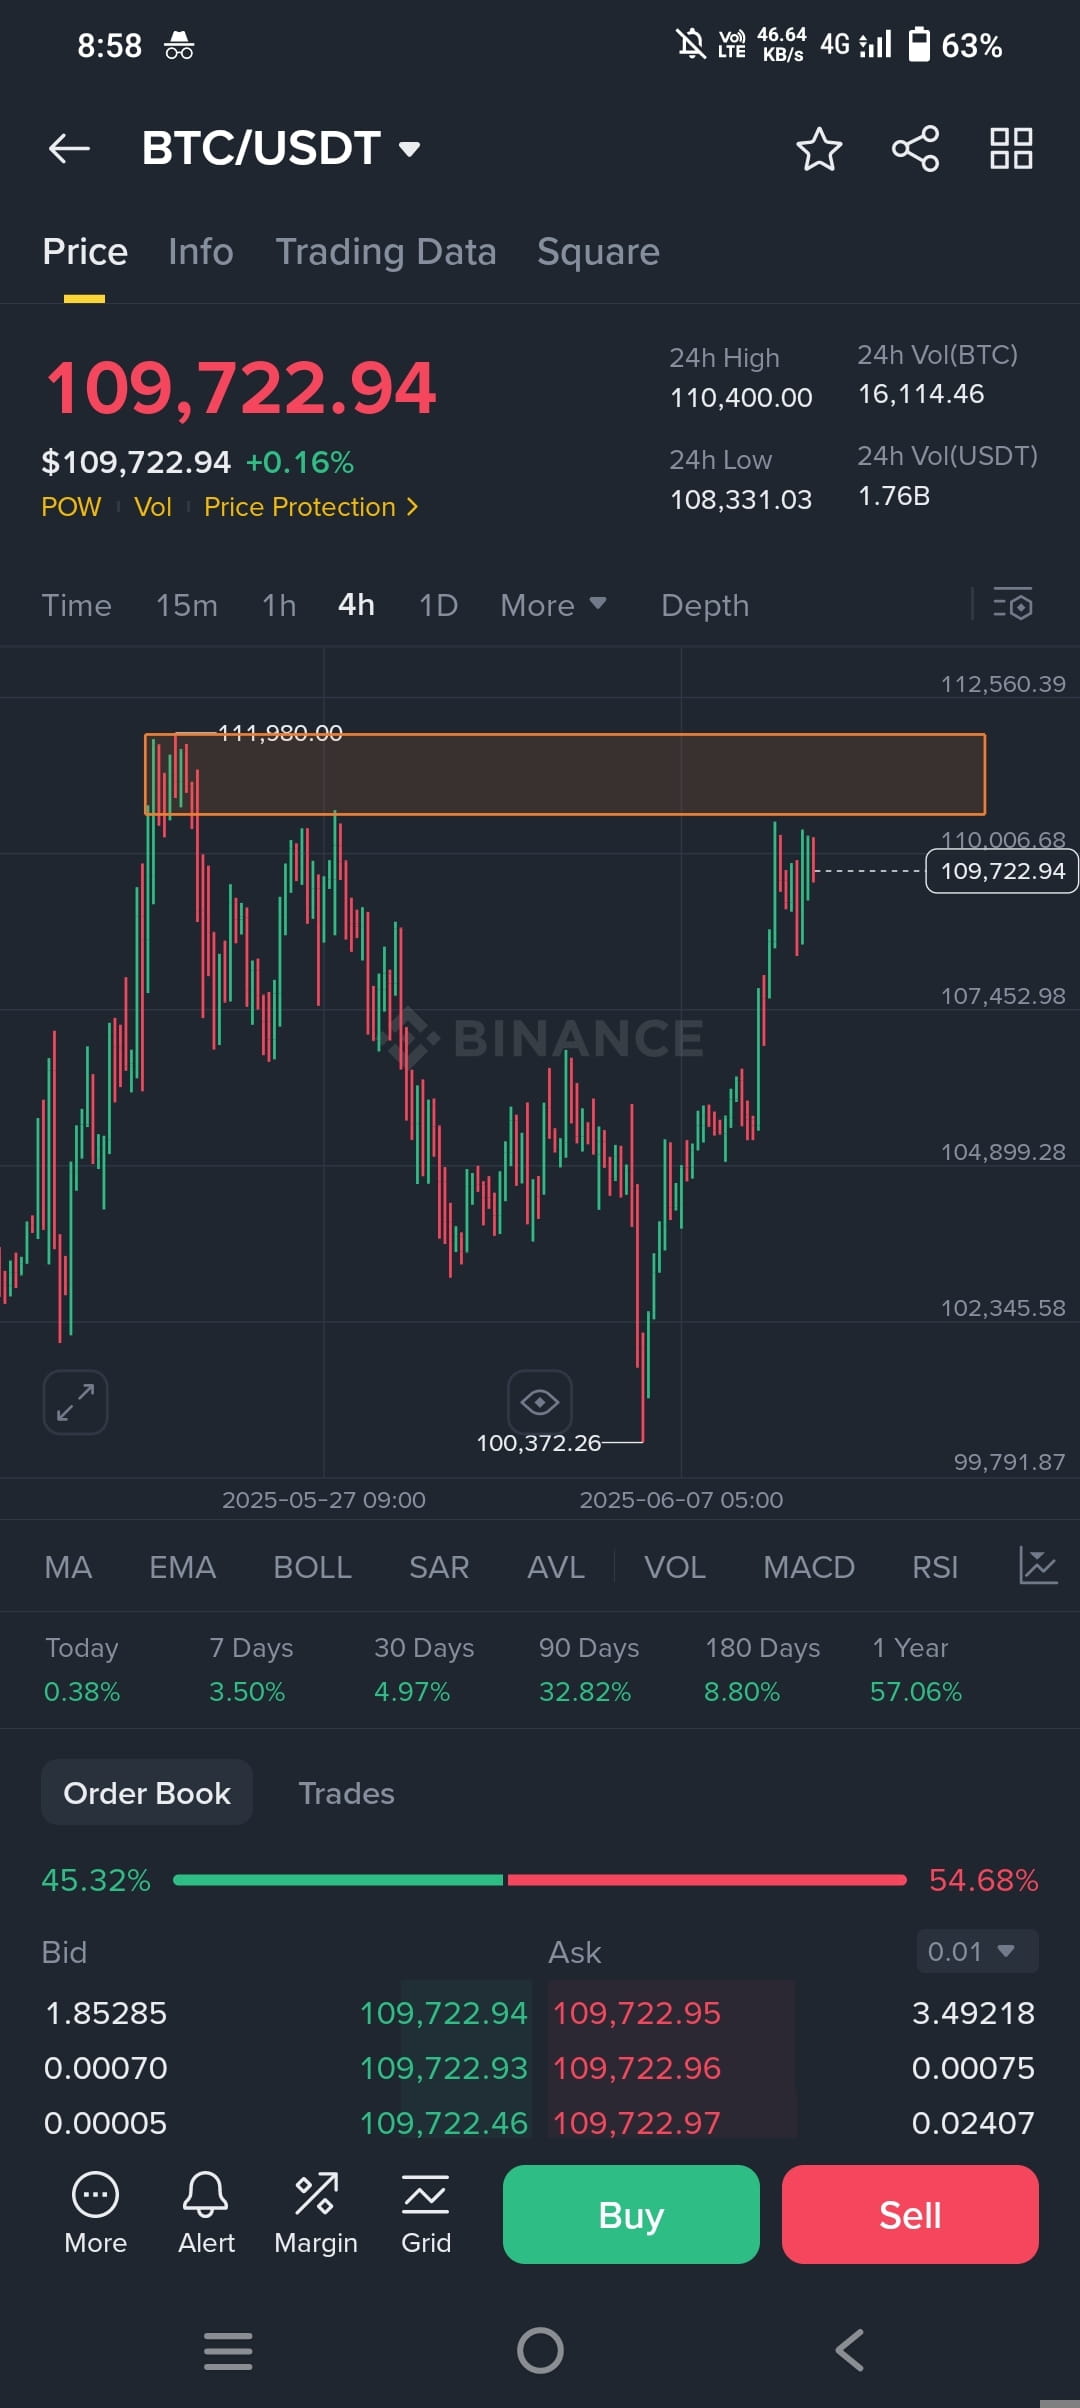The height and width of the screenshot is (2408, 1080).
Task: Tap the red Sell button
Action: 910,2214
